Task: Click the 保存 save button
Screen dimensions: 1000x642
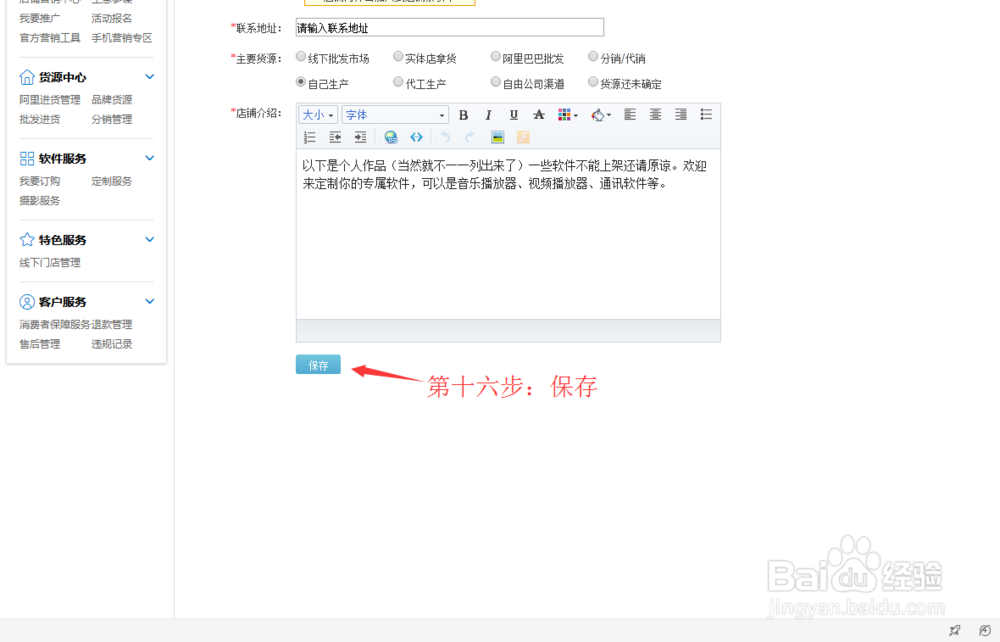Action: pos(317,364)
